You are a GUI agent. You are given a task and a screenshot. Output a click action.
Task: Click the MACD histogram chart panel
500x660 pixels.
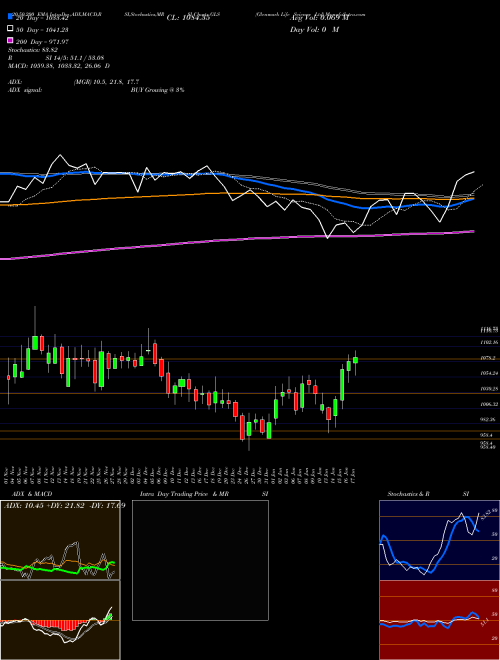tap(60, 620)
